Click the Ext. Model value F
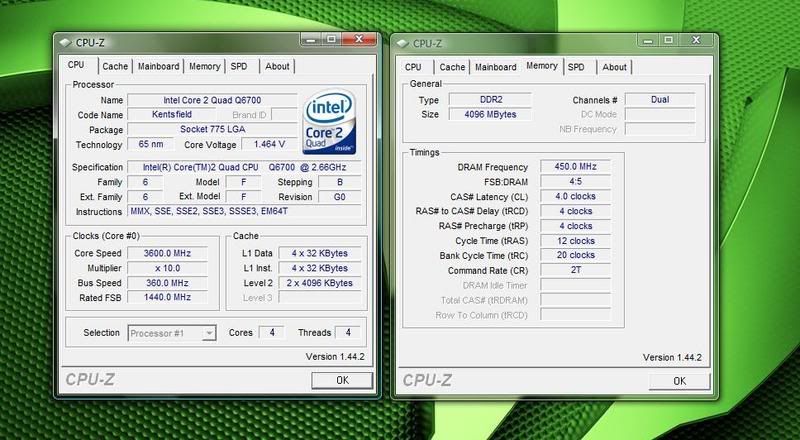The width and height of the screenshot is (800, 440). click(243, 197)
